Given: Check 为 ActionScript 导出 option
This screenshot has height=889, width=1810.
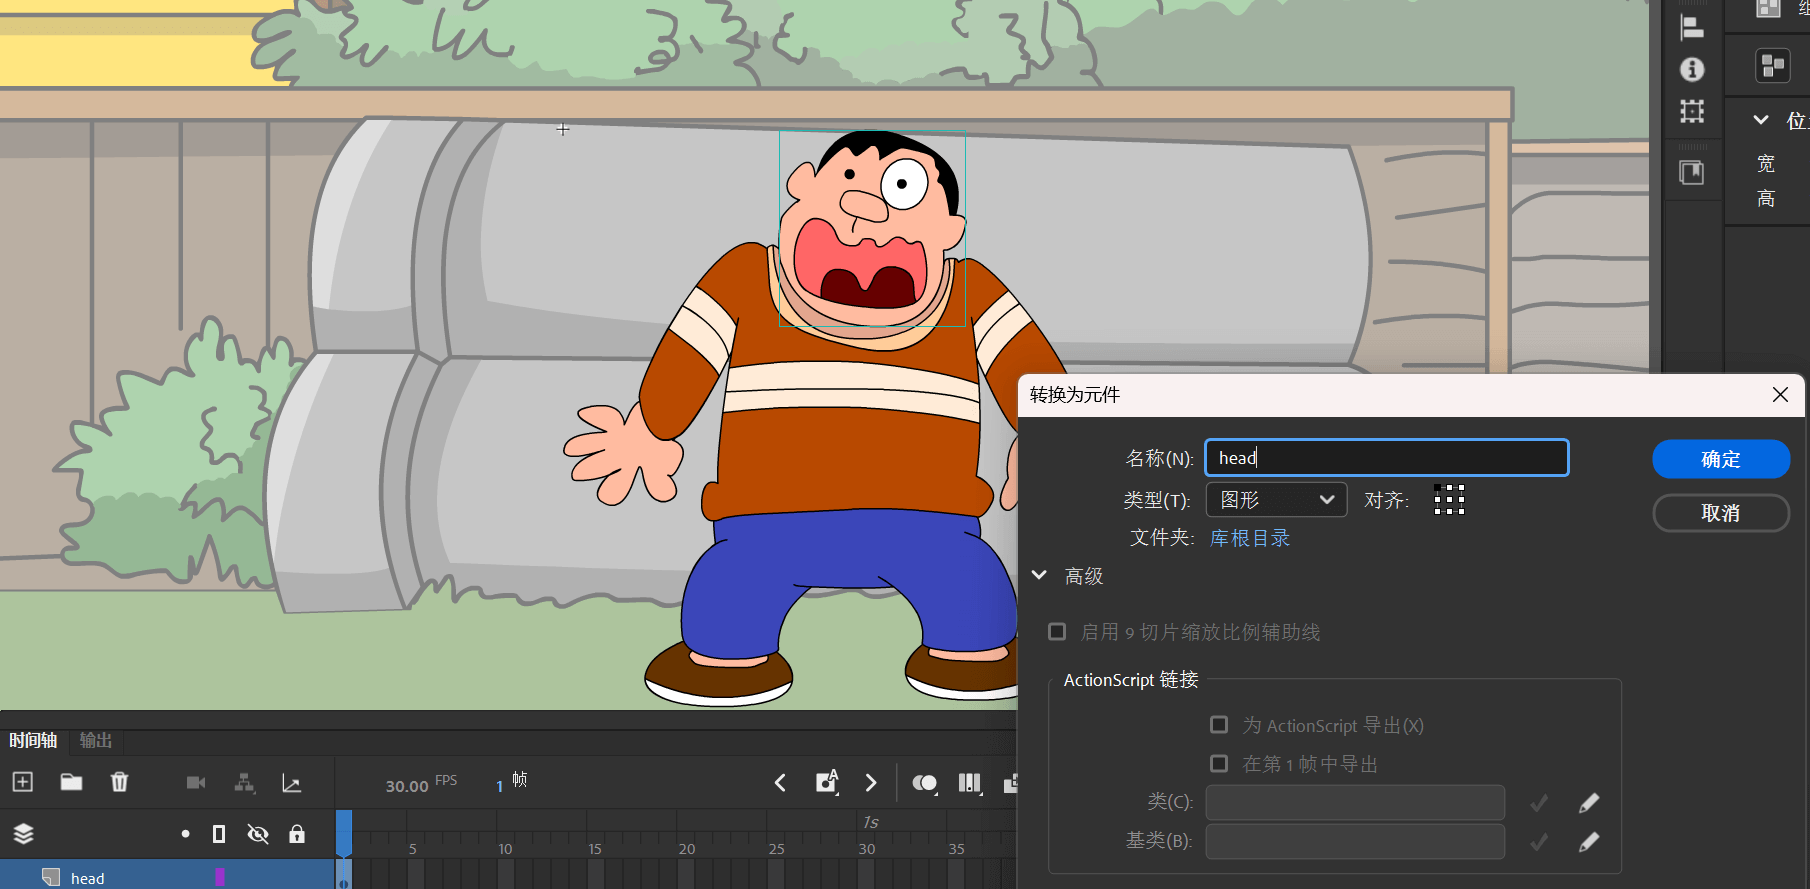Looking at the screenshot, I should pyautogui.click(x=1219, y=724).
